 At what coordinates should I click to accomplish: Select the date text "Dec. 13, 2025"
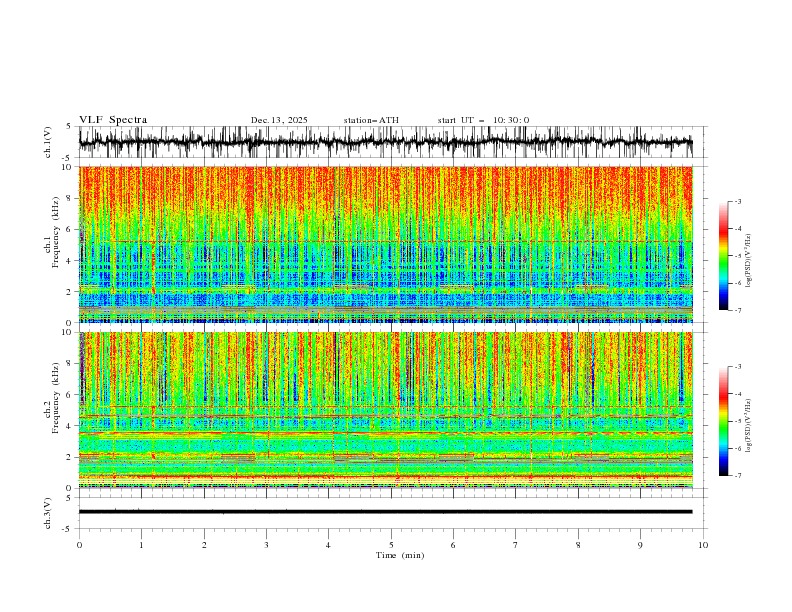(279, 120)
